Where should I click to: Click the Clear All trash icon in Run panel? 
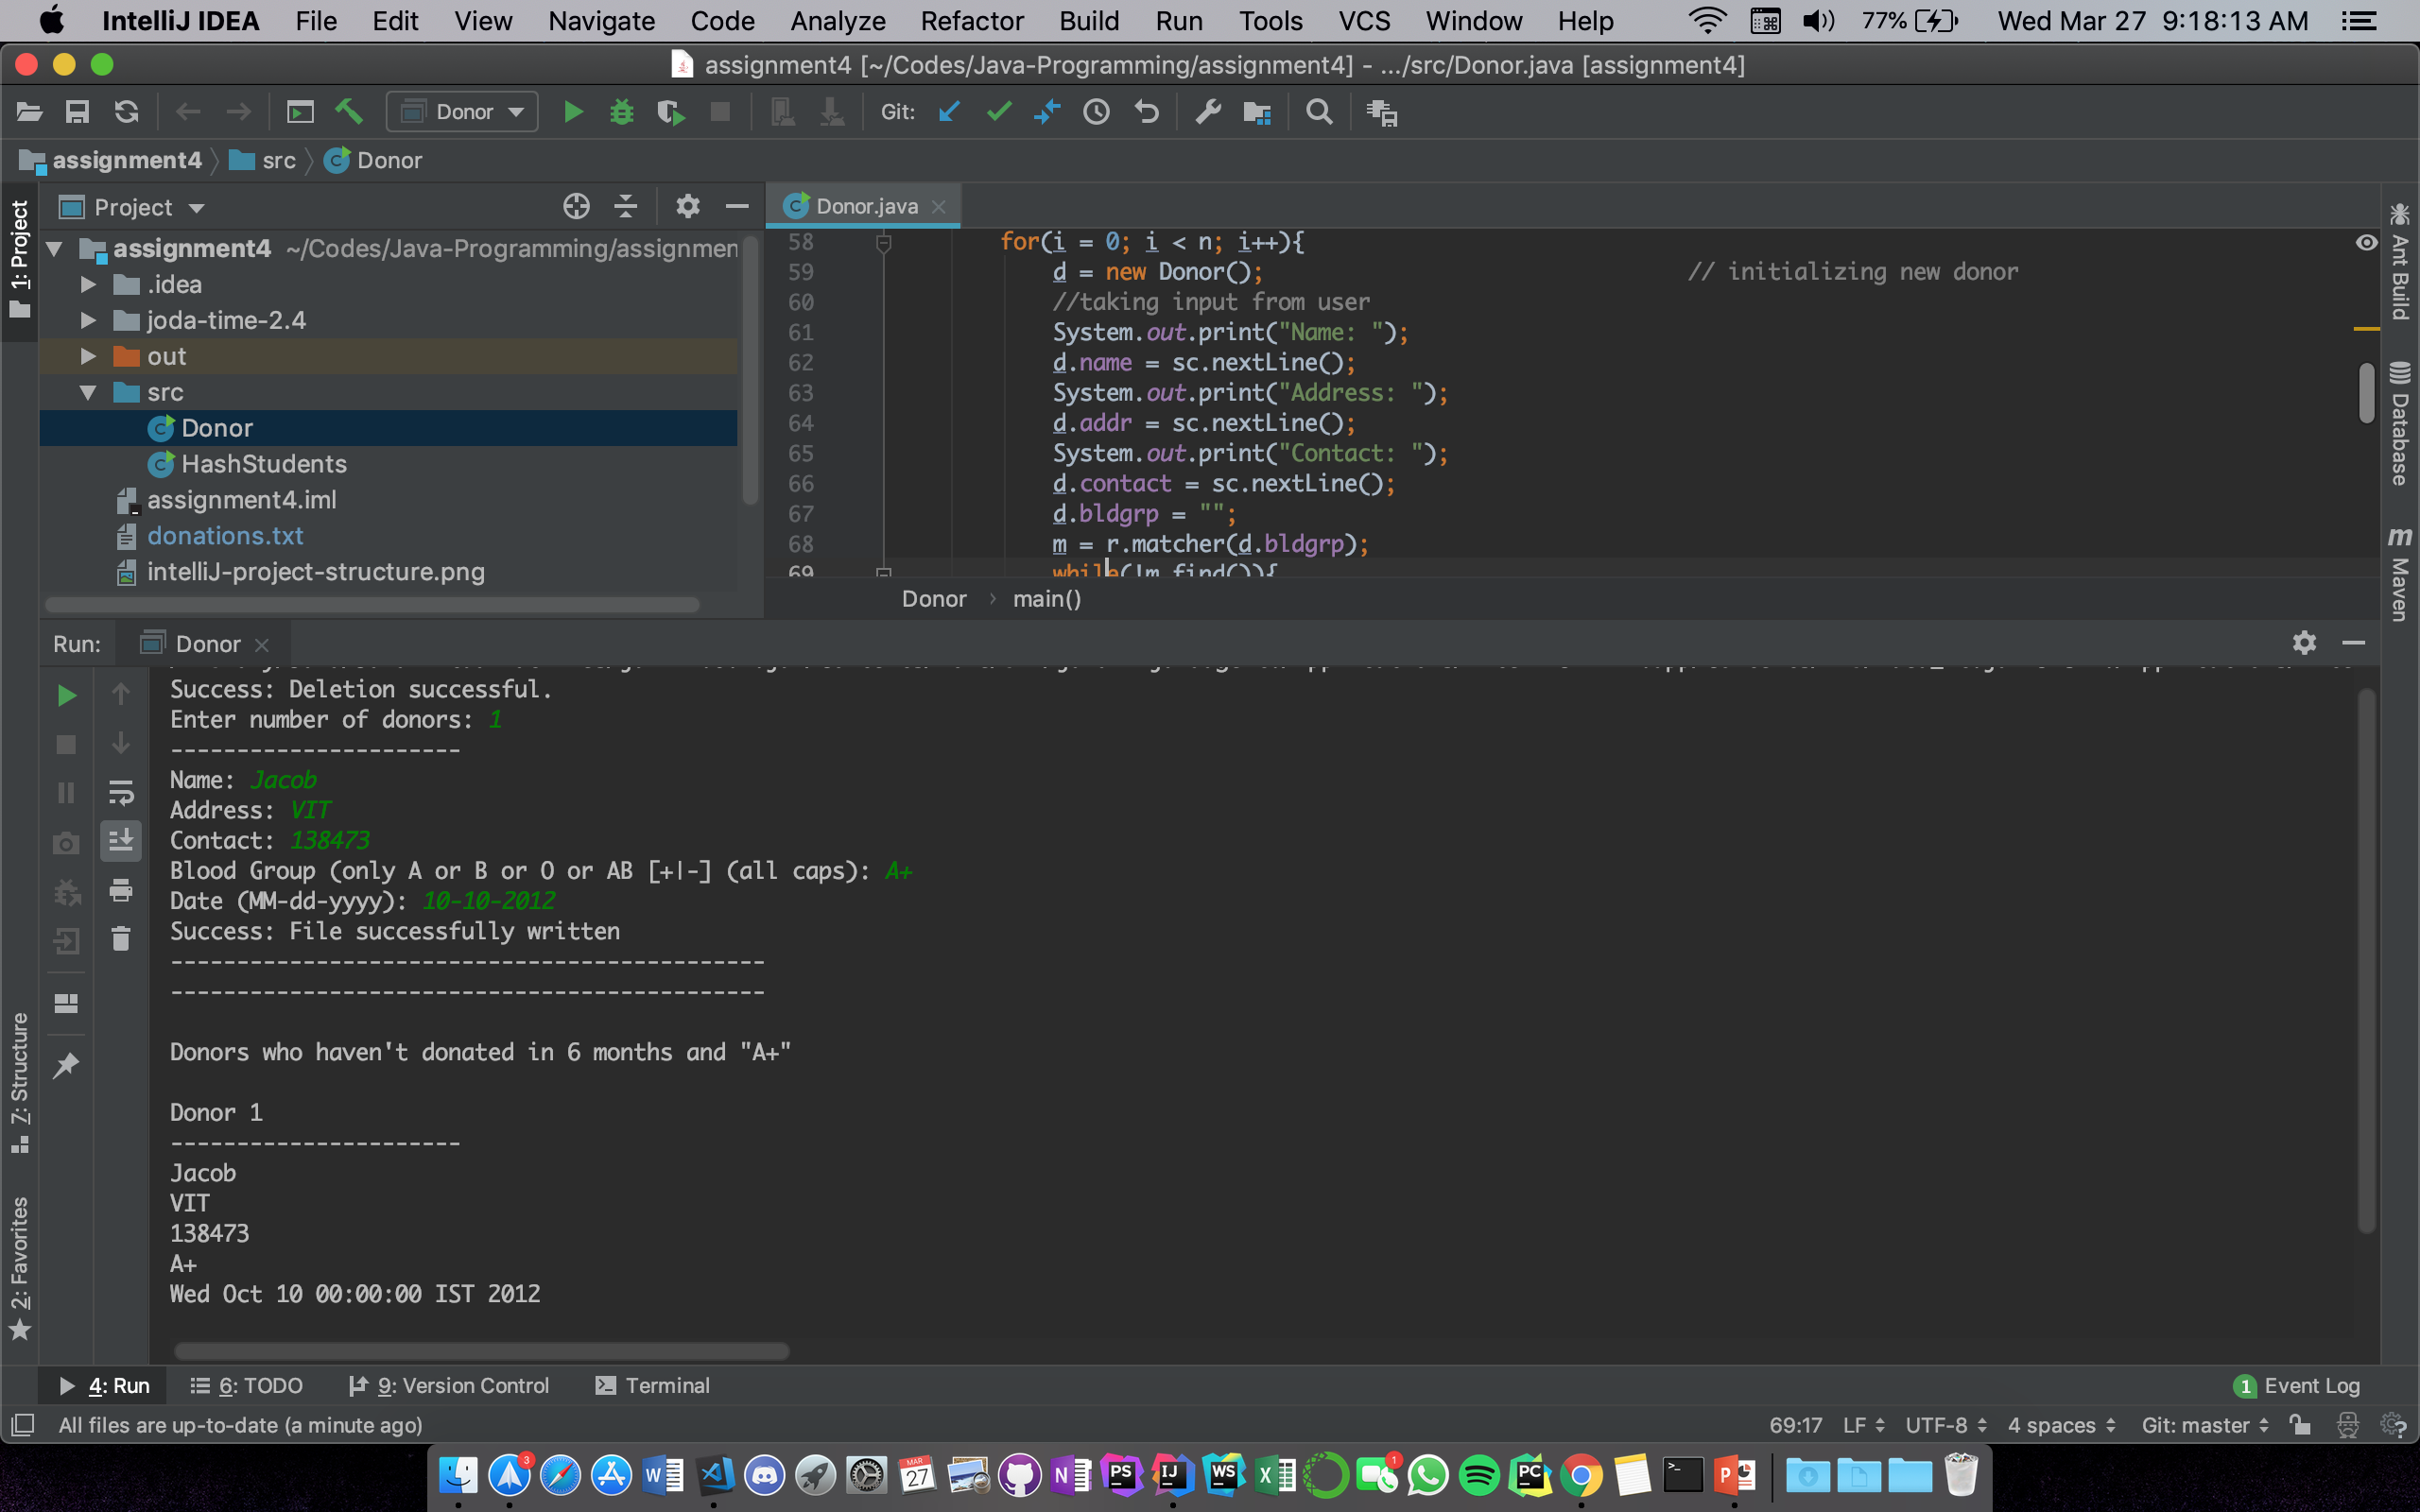click(121, 939)
